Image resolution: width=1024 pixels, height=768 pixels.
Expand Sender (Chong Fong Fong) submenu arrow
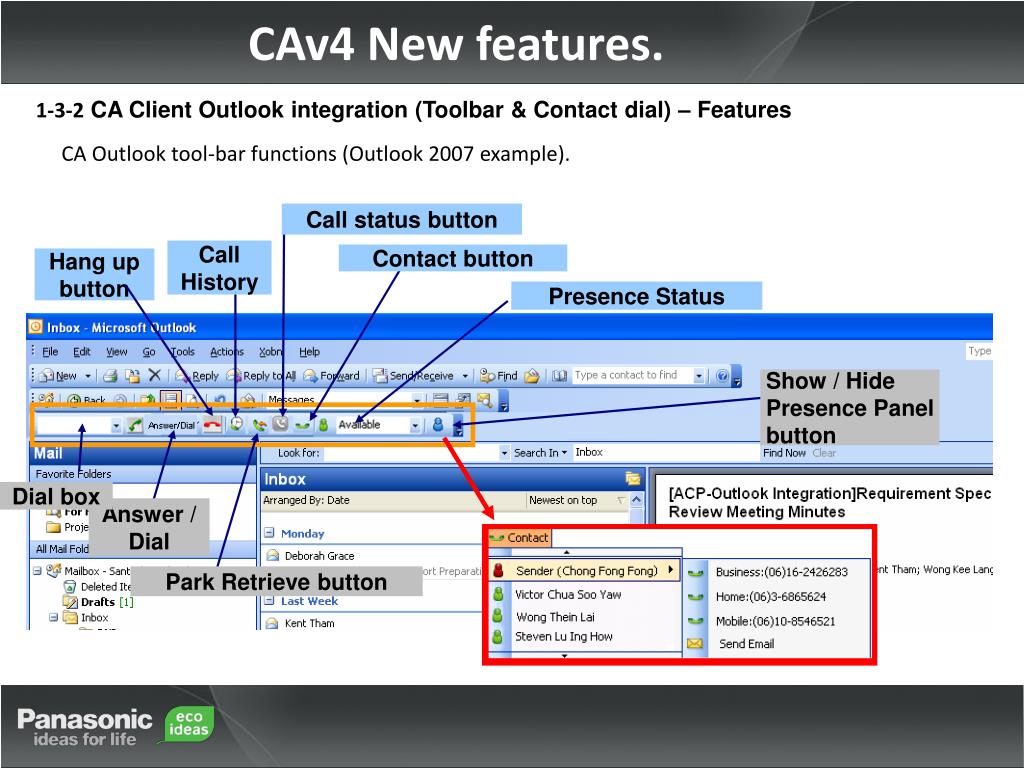click(670, 569)
